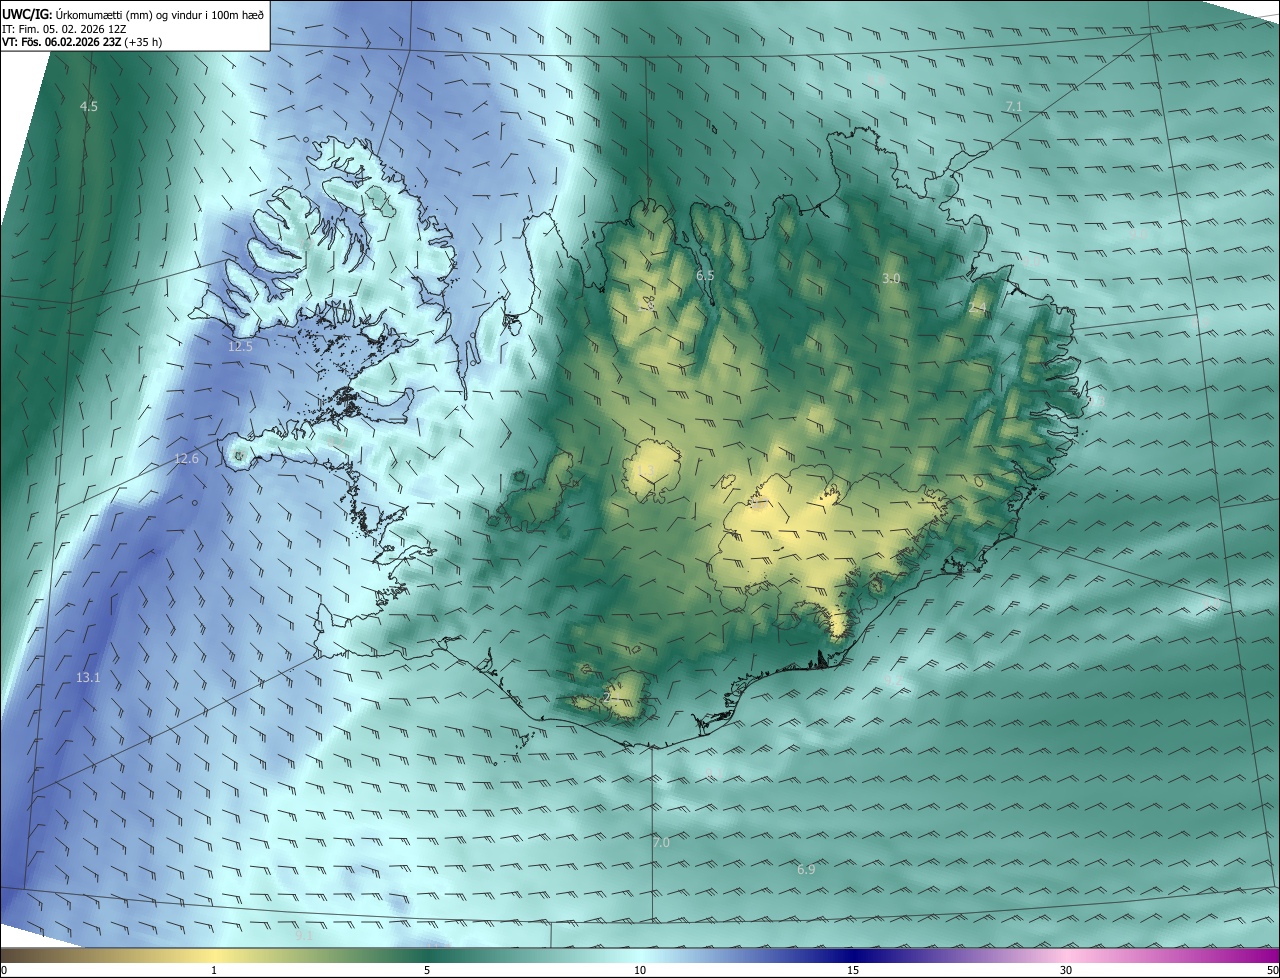Click the colour scale tick label 1
This screenshot has width=1280, height=978.
[214, 971]
